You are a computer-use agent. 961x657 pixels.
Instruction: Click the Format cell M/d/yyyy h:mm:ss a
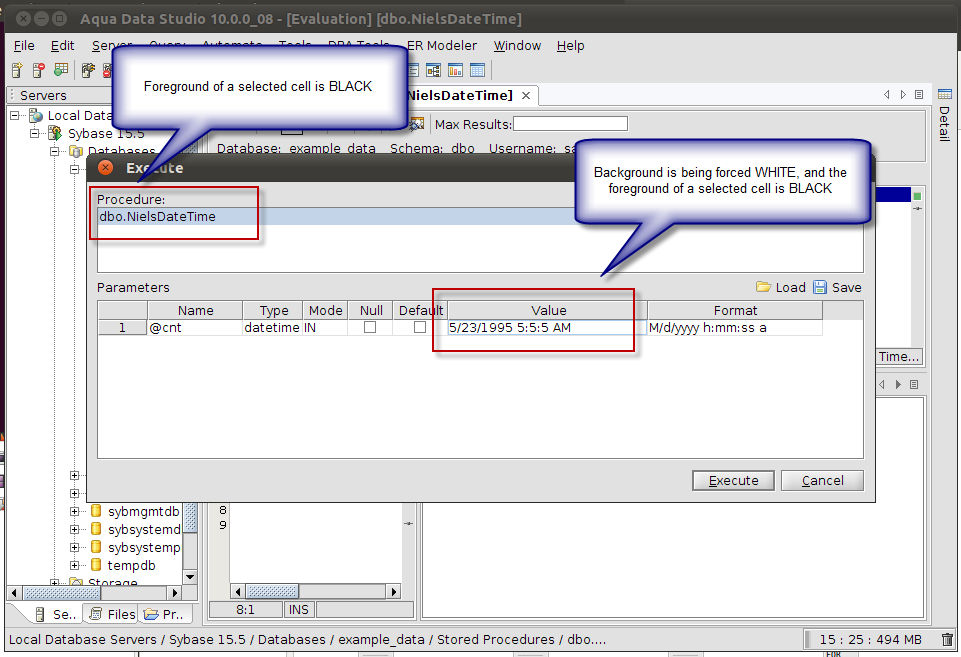pyautogui.click(x=735, y=327)
